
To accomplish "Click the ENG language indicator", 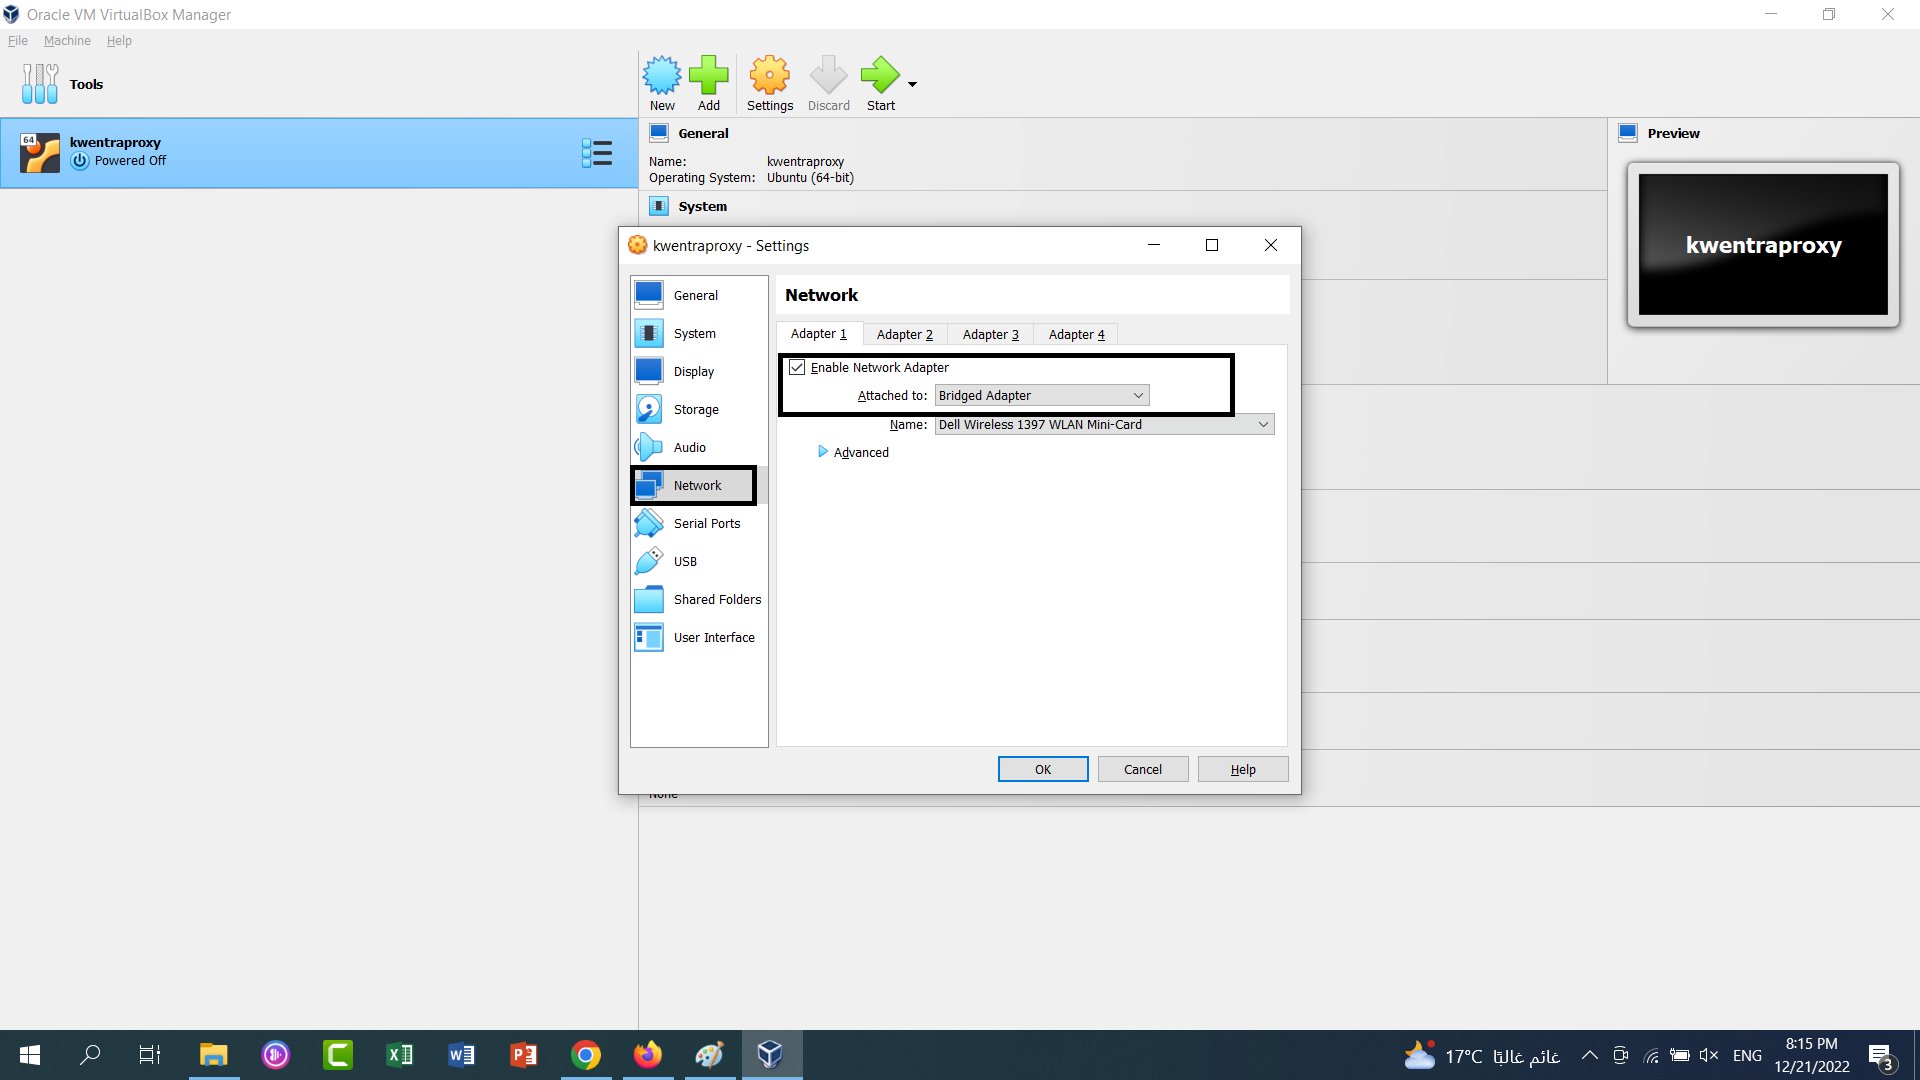I will pyautogui.click(x=1747, y=1055).
